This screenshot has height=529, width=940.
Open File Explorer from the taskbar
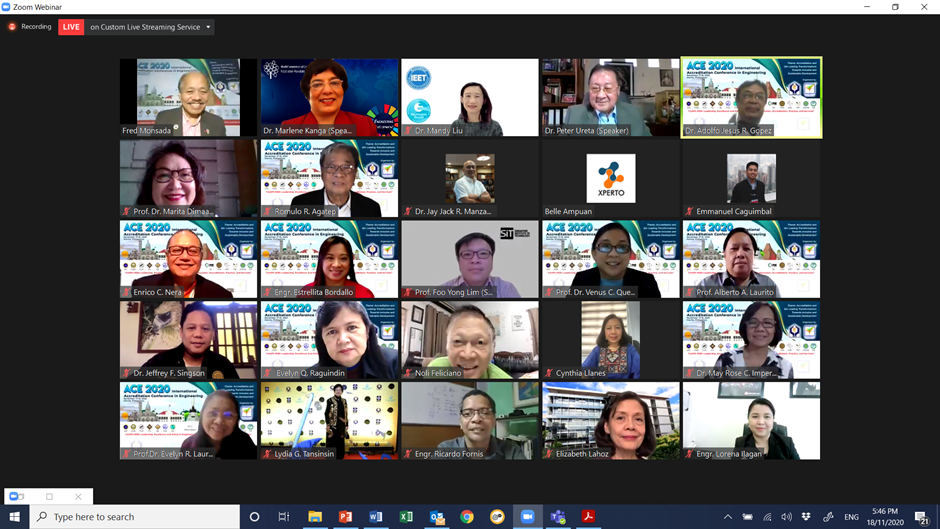click(x=315, y=517)
